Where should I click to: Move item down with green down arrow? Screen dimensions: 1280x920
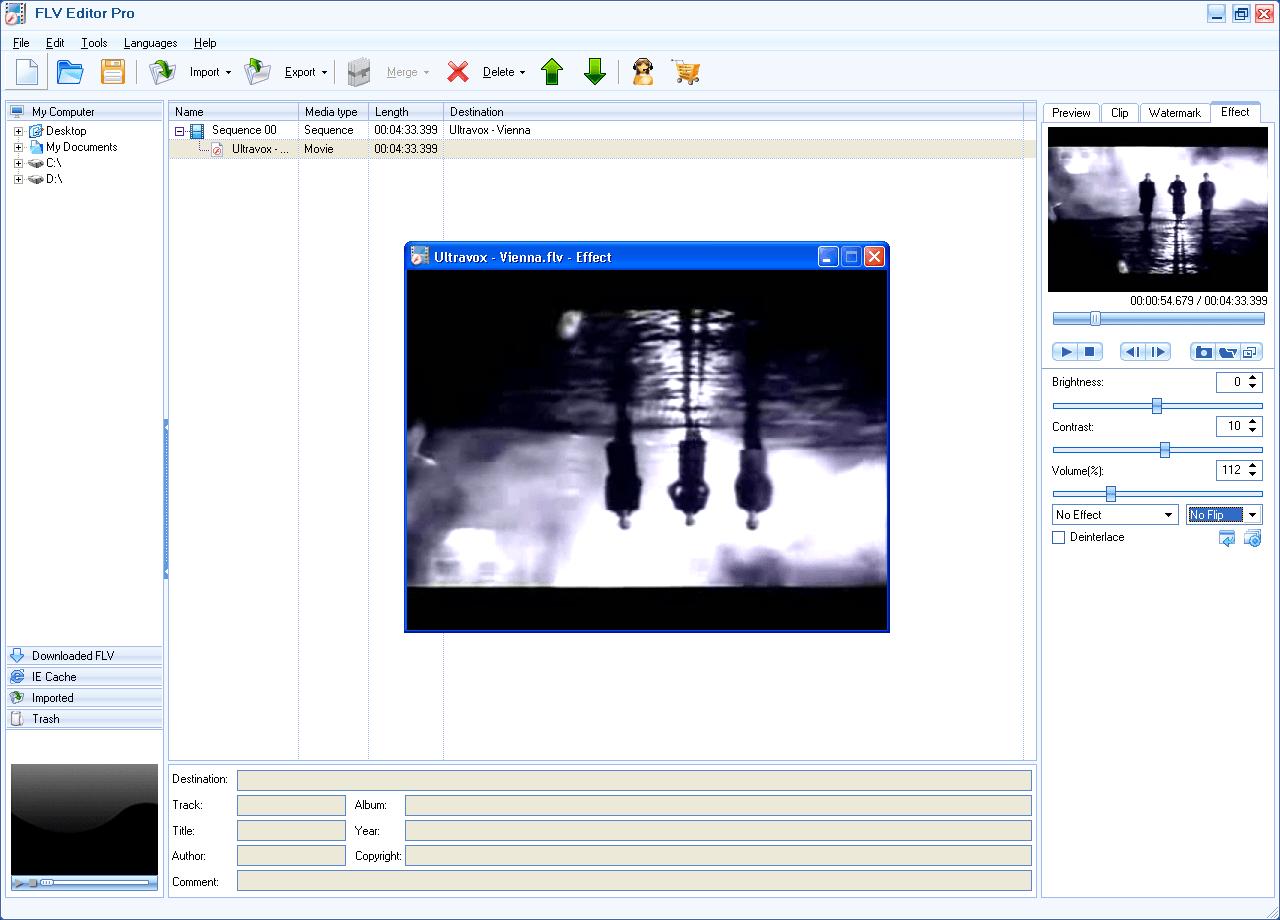595,72
